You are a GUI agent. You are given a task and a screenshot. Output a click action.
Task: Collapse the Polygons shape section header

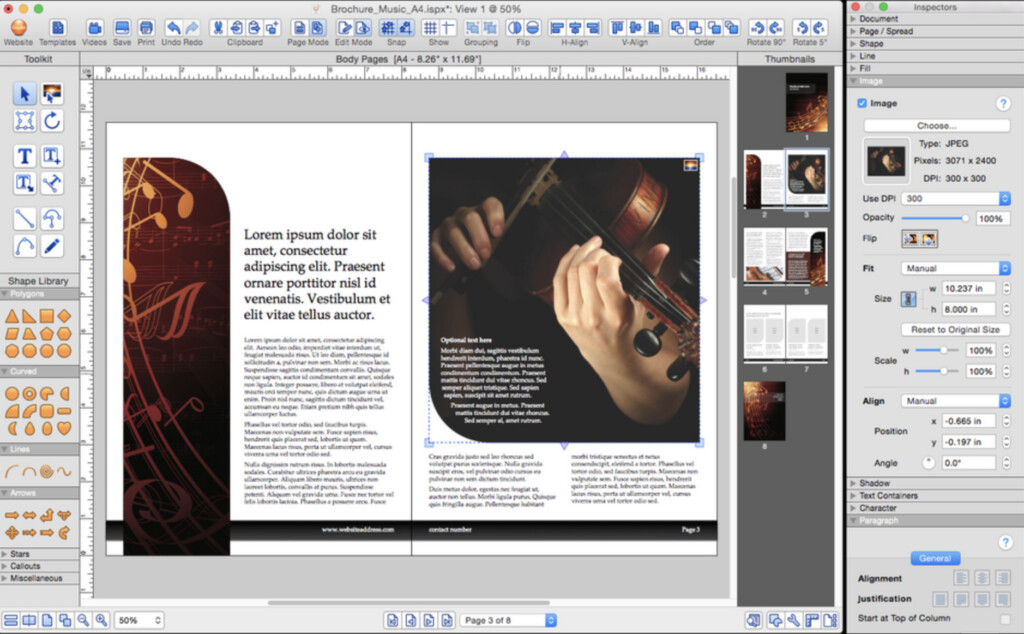(x=40, y=294)
